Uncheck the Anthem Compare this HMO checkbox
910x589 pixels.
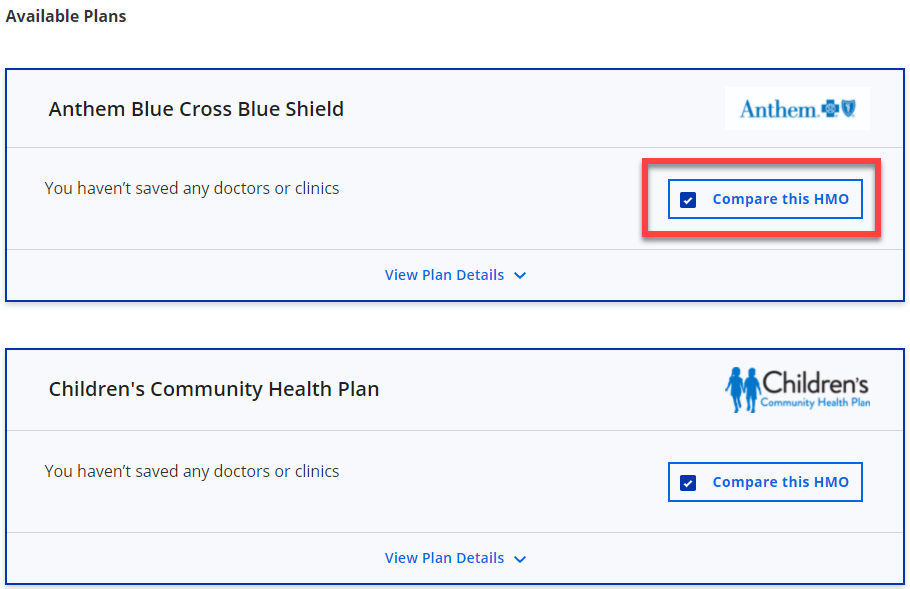[x=688, y=200]
